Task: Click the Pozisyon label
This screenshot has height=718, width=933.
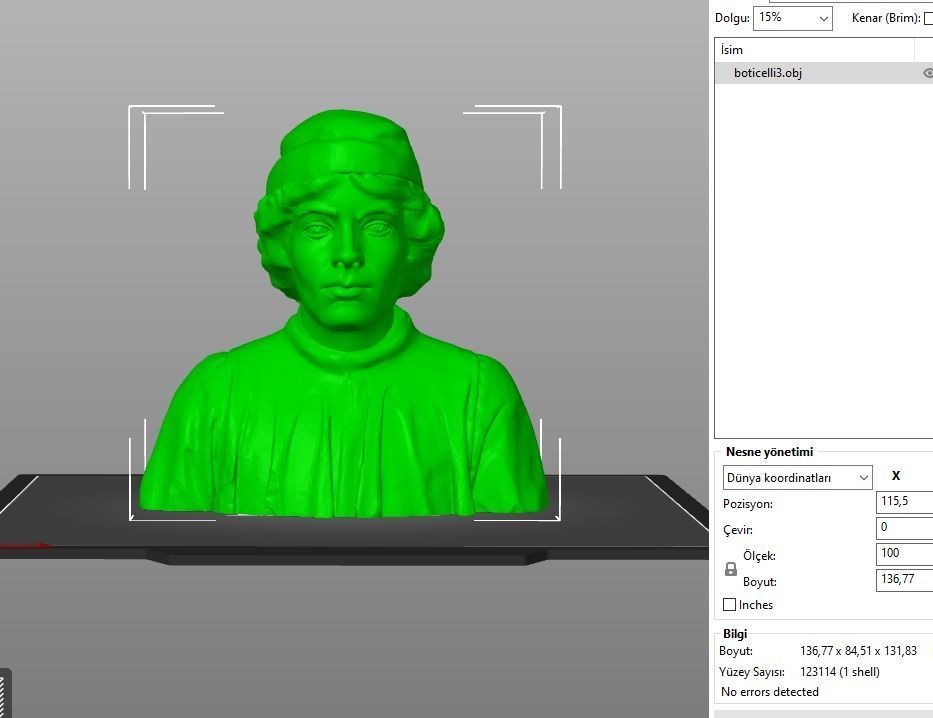Action: (747, 504)
